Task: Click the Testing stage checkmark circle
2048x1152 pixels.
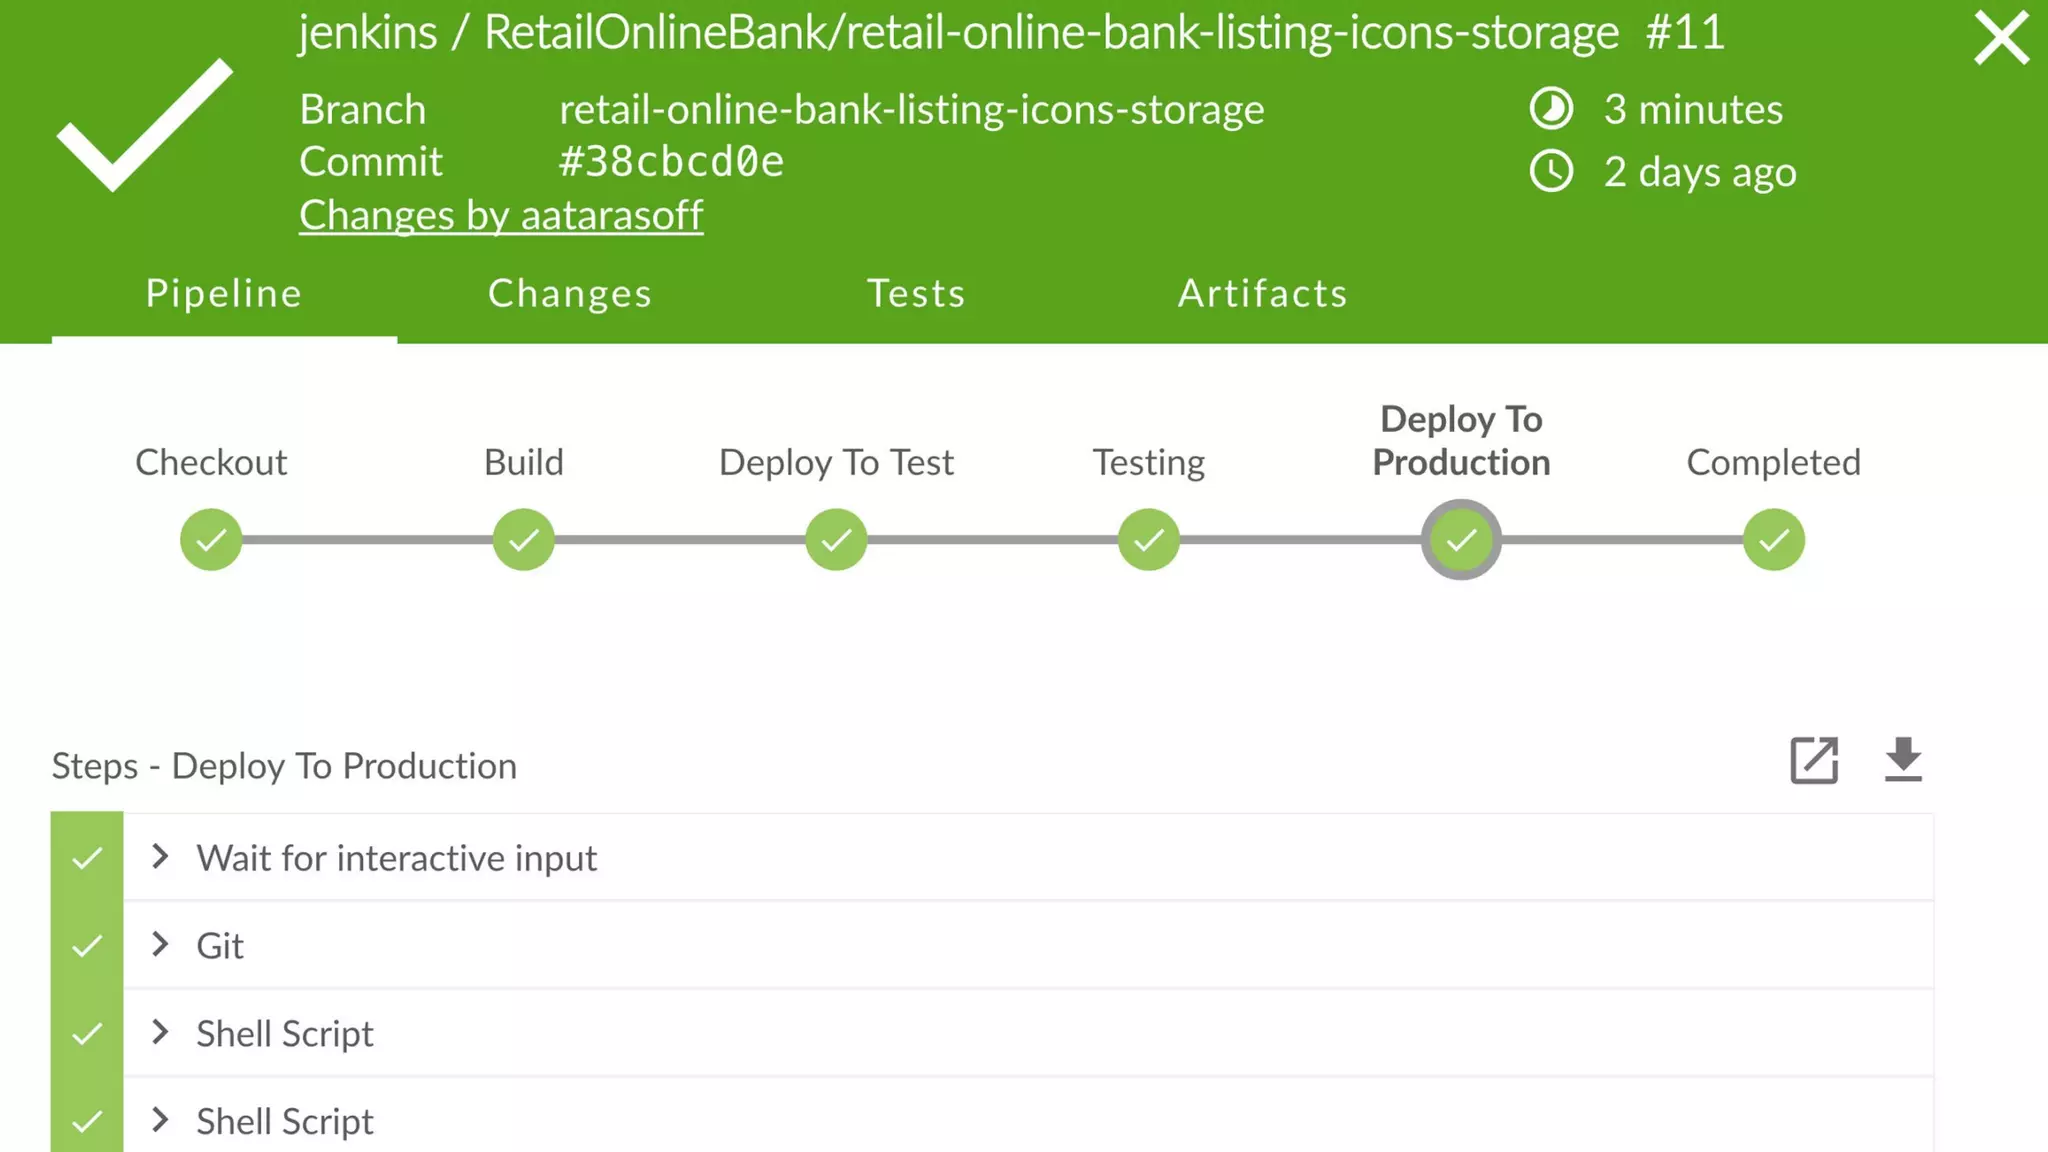Action: point(1148,540)
